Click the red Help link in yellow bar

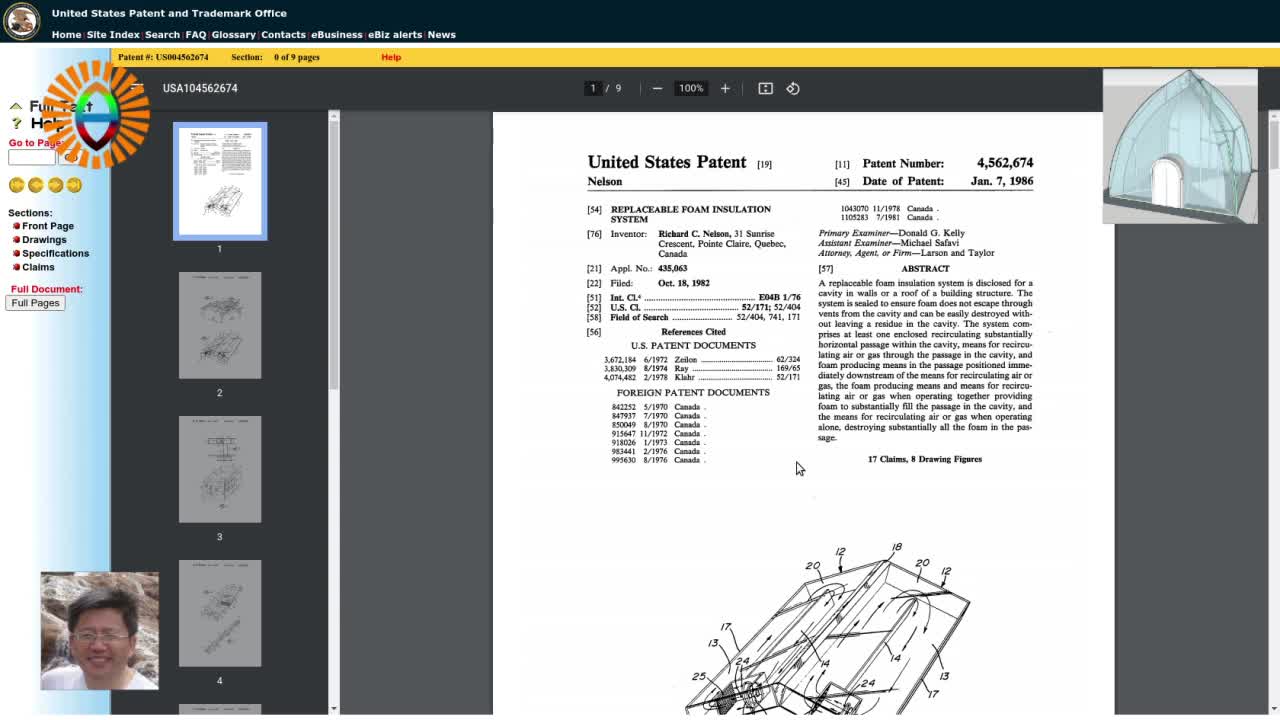[x=391, y=57]
